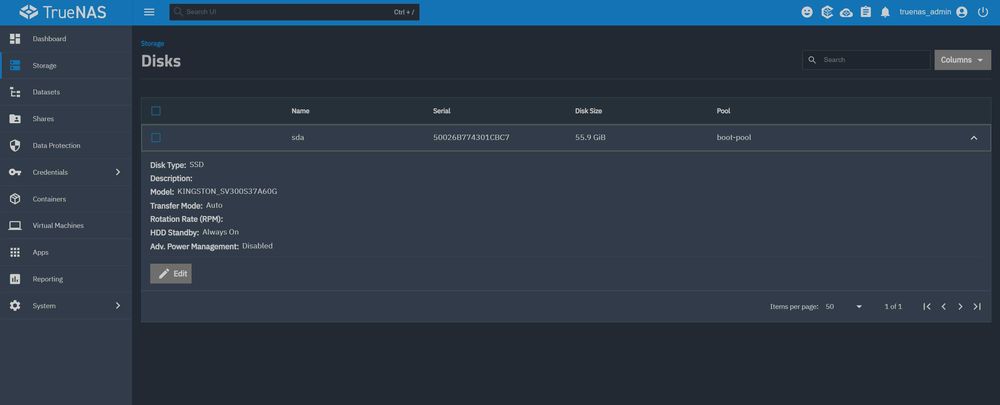Click the Edit disk button
Viewport: 1000px width, 405px height.
[x=171, y=274]
